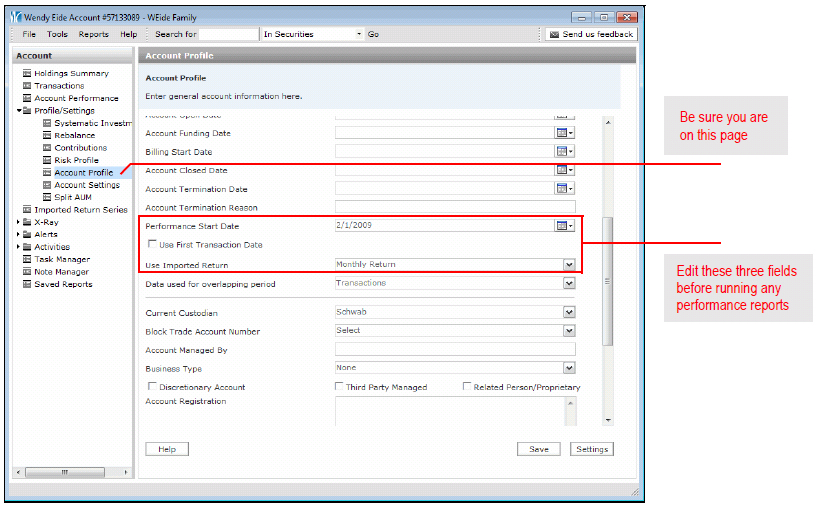Open Task Manager in the sidebar
Screen dimensions: 817x507
click(x=62, y=259)
